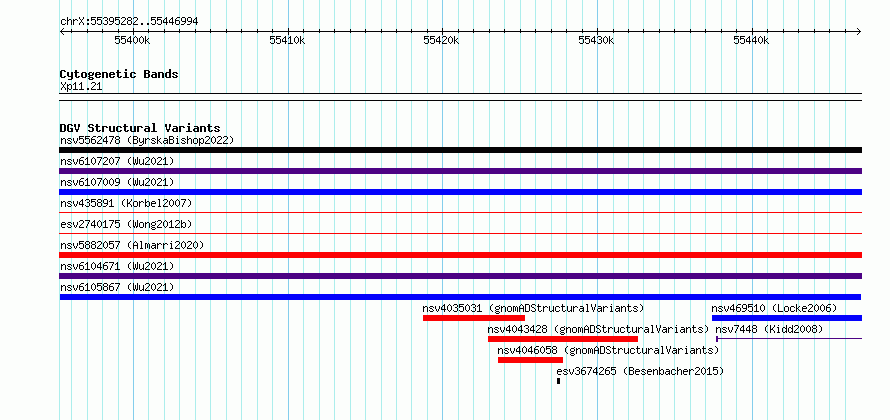Select the purple nsv6104671 variant bar
The height and width of the screenshot is (420, 890).
pyautogui.click(x=460, y=276)
